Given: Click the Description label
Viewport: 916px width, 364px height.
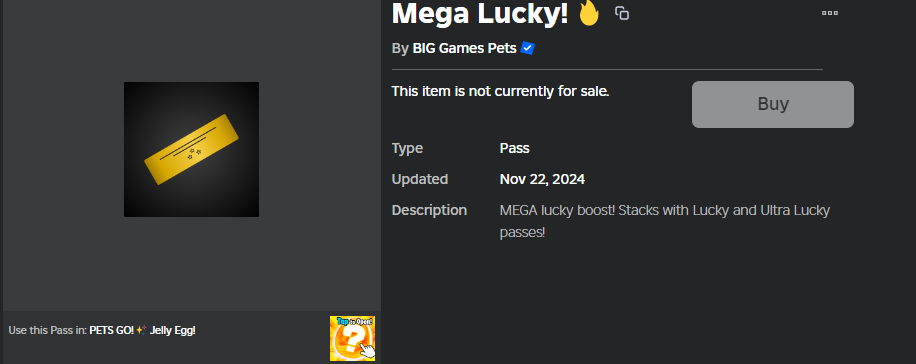Looking at the screenshot, I should [x=429, y=210].
